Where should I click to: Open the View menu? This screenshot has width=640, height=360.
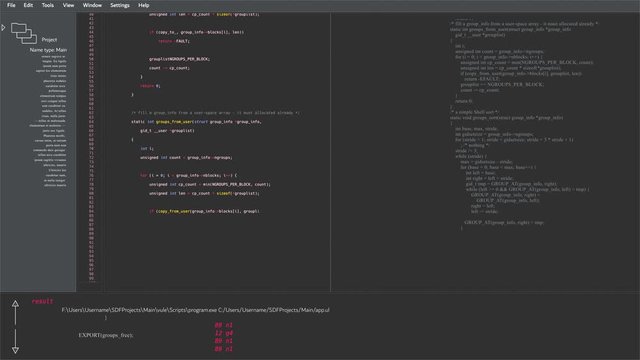68,5
